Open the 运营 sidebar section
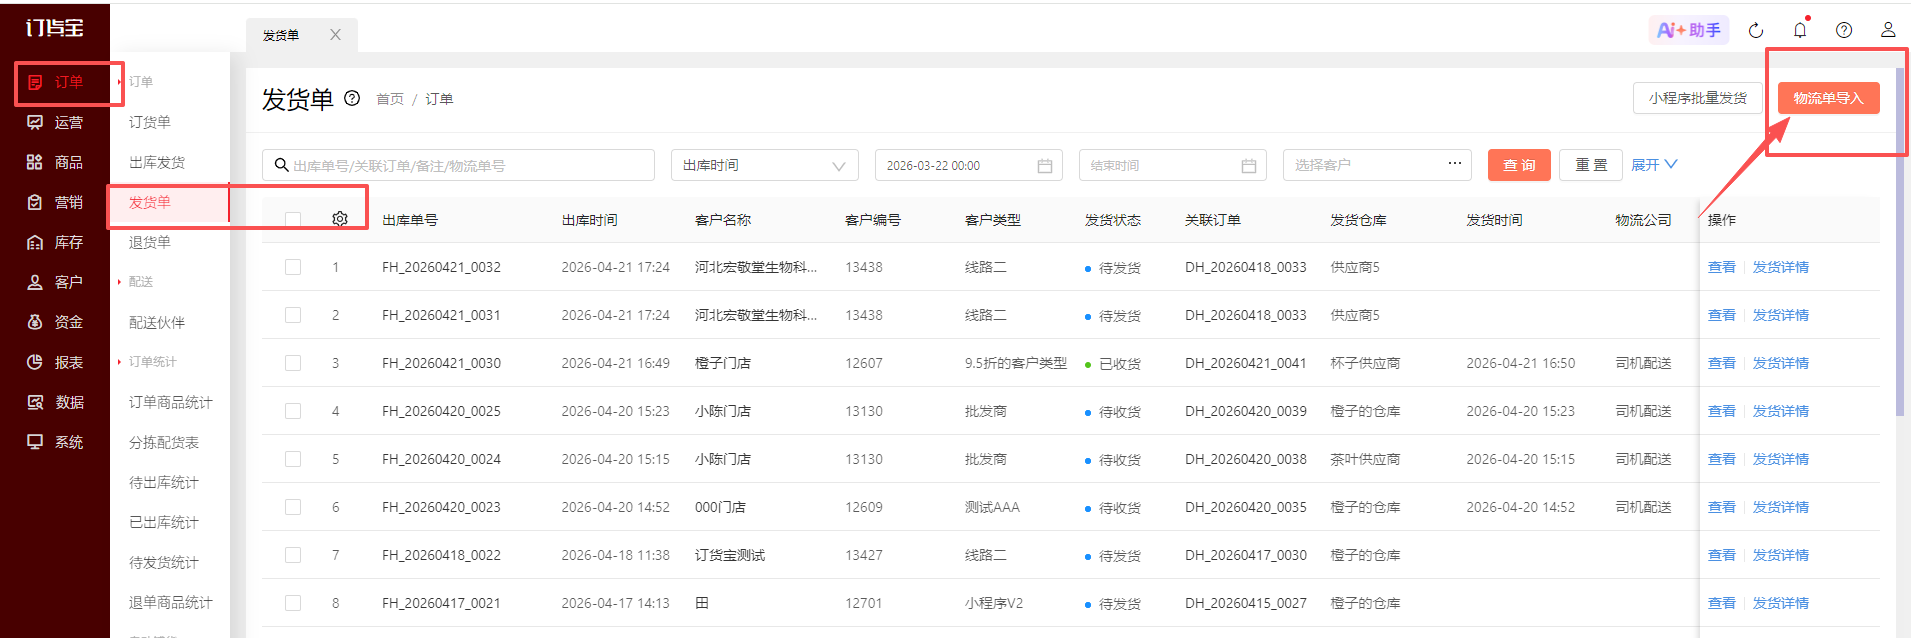The height and width of the screenshot is (638, 1911). [55, 122]
